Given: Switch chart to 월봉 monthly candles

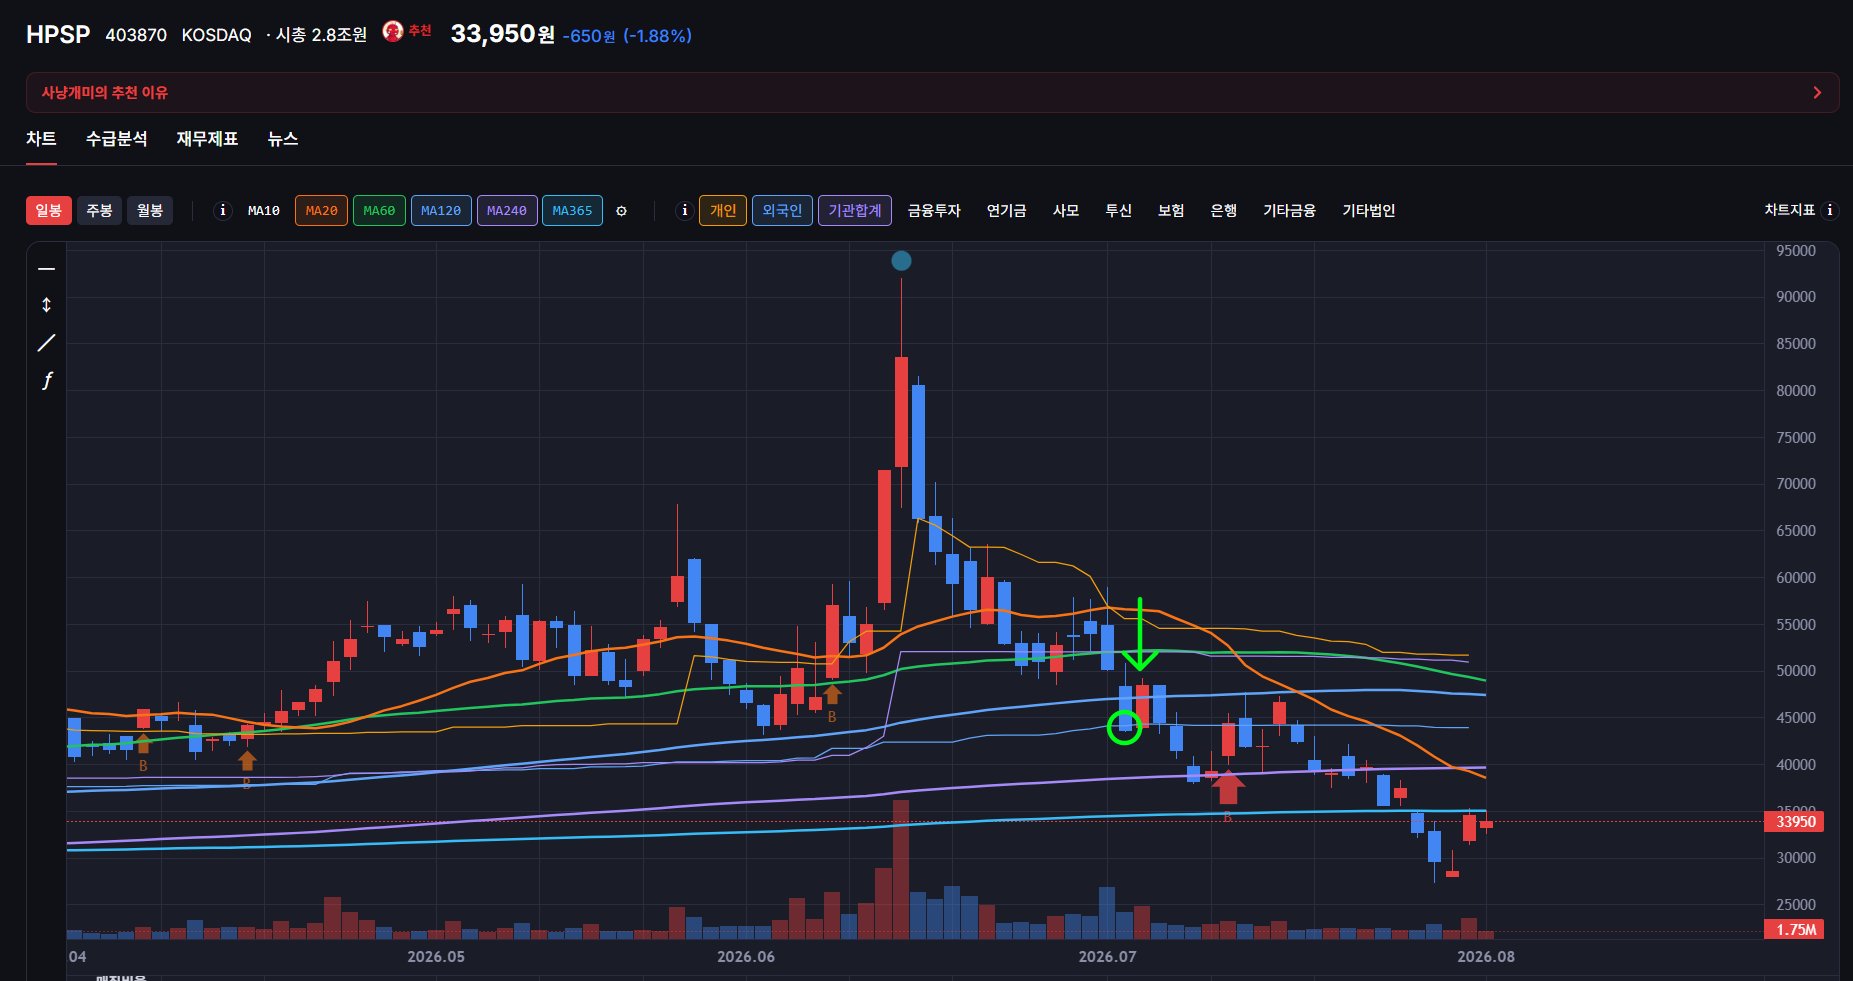Looking at the screenshot, I should [150, 211].
